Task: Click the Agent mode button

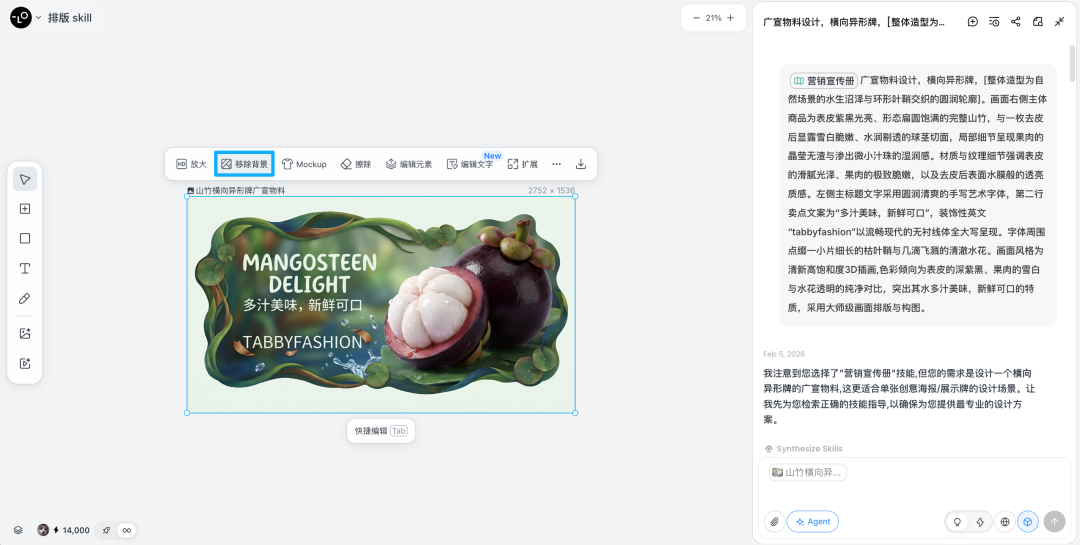Action: pos(813,522)
